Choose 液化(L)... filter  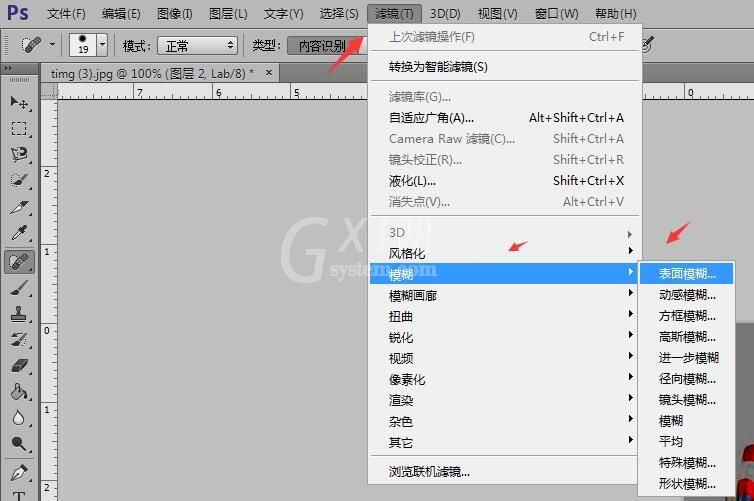pyautogui.click(x=505, y=181)
